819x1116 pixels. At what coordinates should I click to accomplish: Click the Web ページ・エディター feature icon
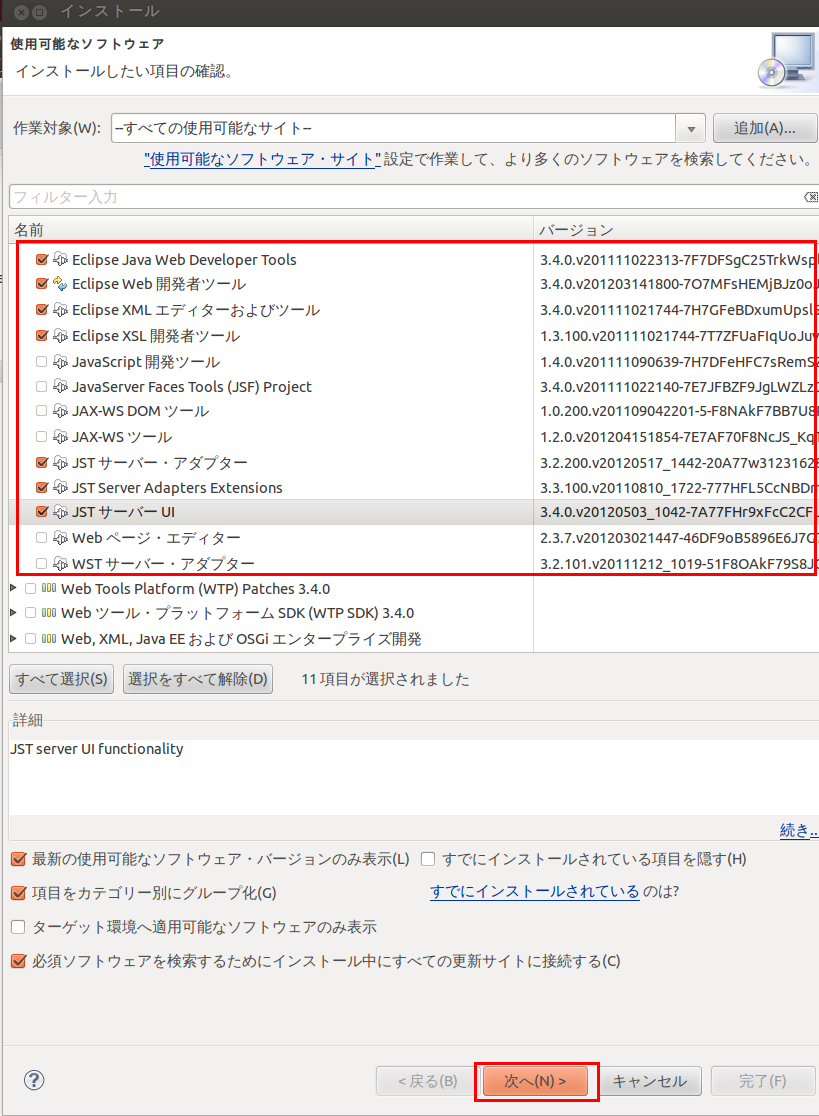tap(60, 537)
